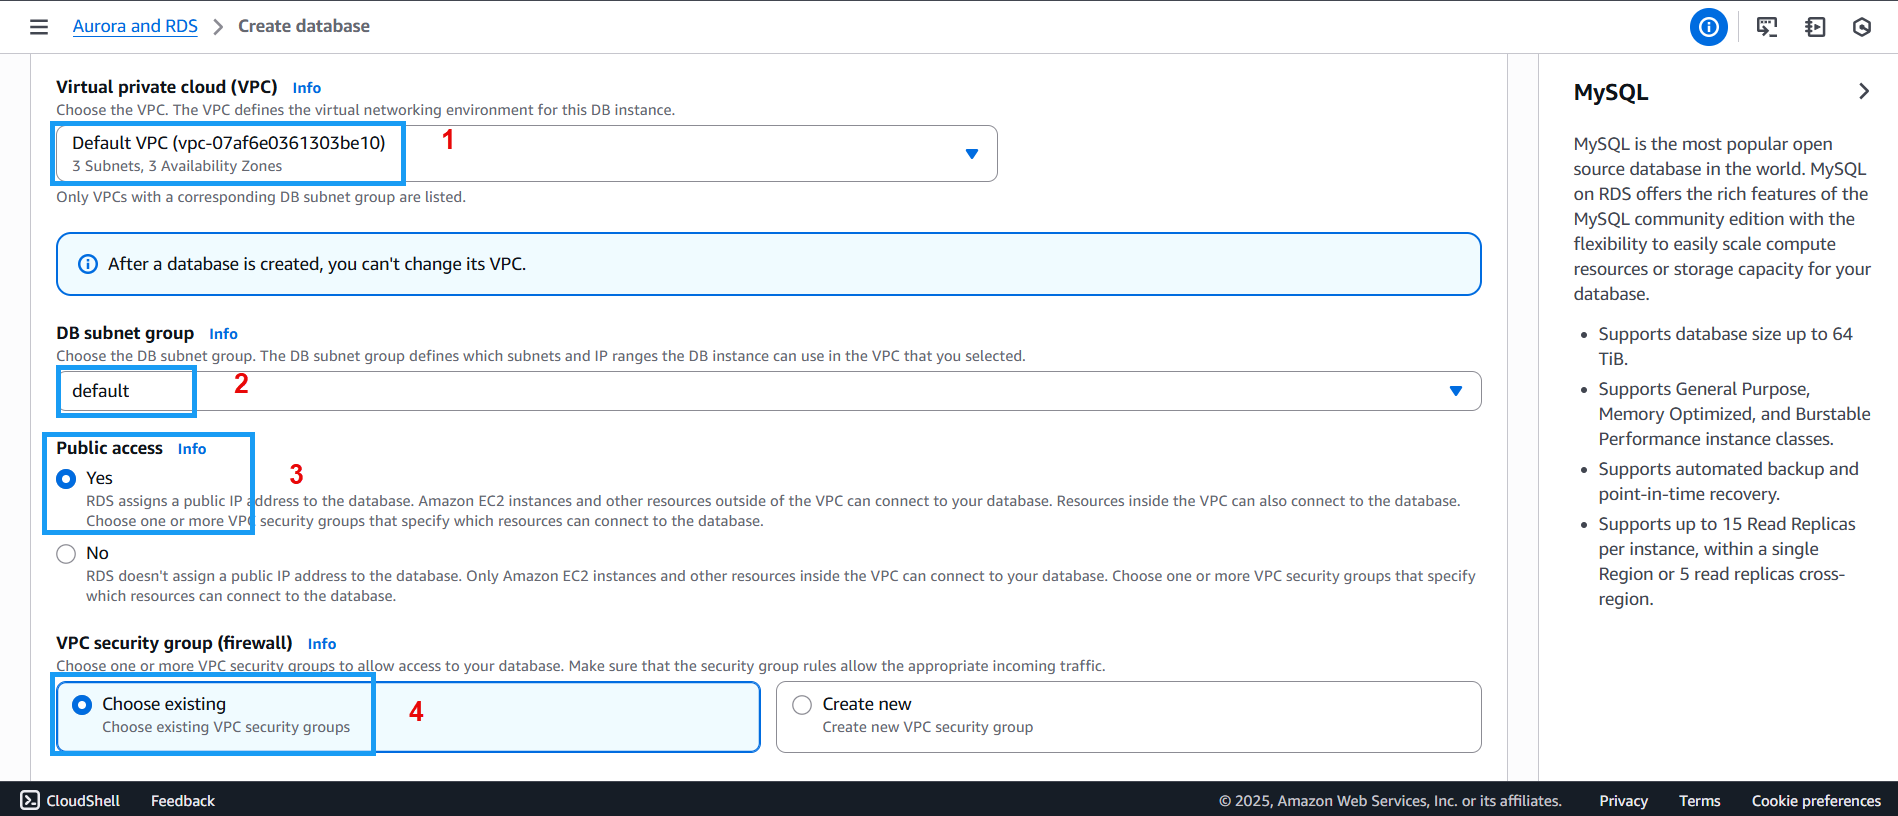Screen dimensions: 1898x816
Task: Click the DB subnet group dropdown arrow
Action: tap(1456, 391)
